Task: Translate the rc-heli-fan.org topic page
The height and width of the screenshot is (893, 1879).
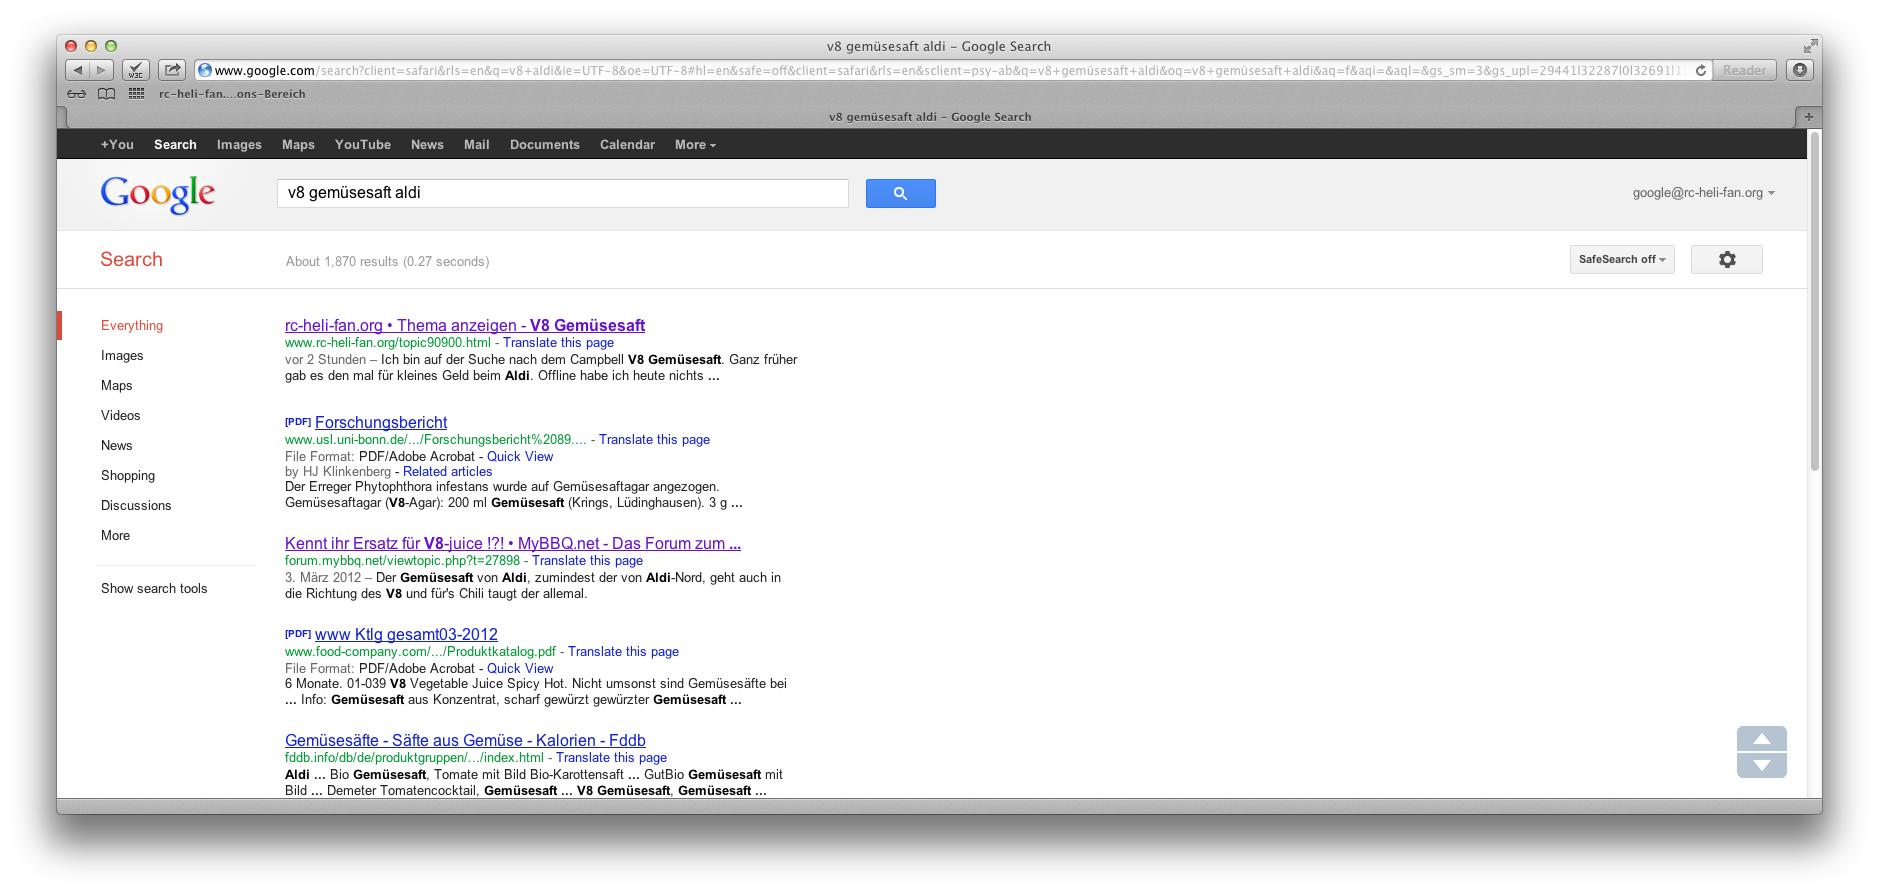Action: 558,343
